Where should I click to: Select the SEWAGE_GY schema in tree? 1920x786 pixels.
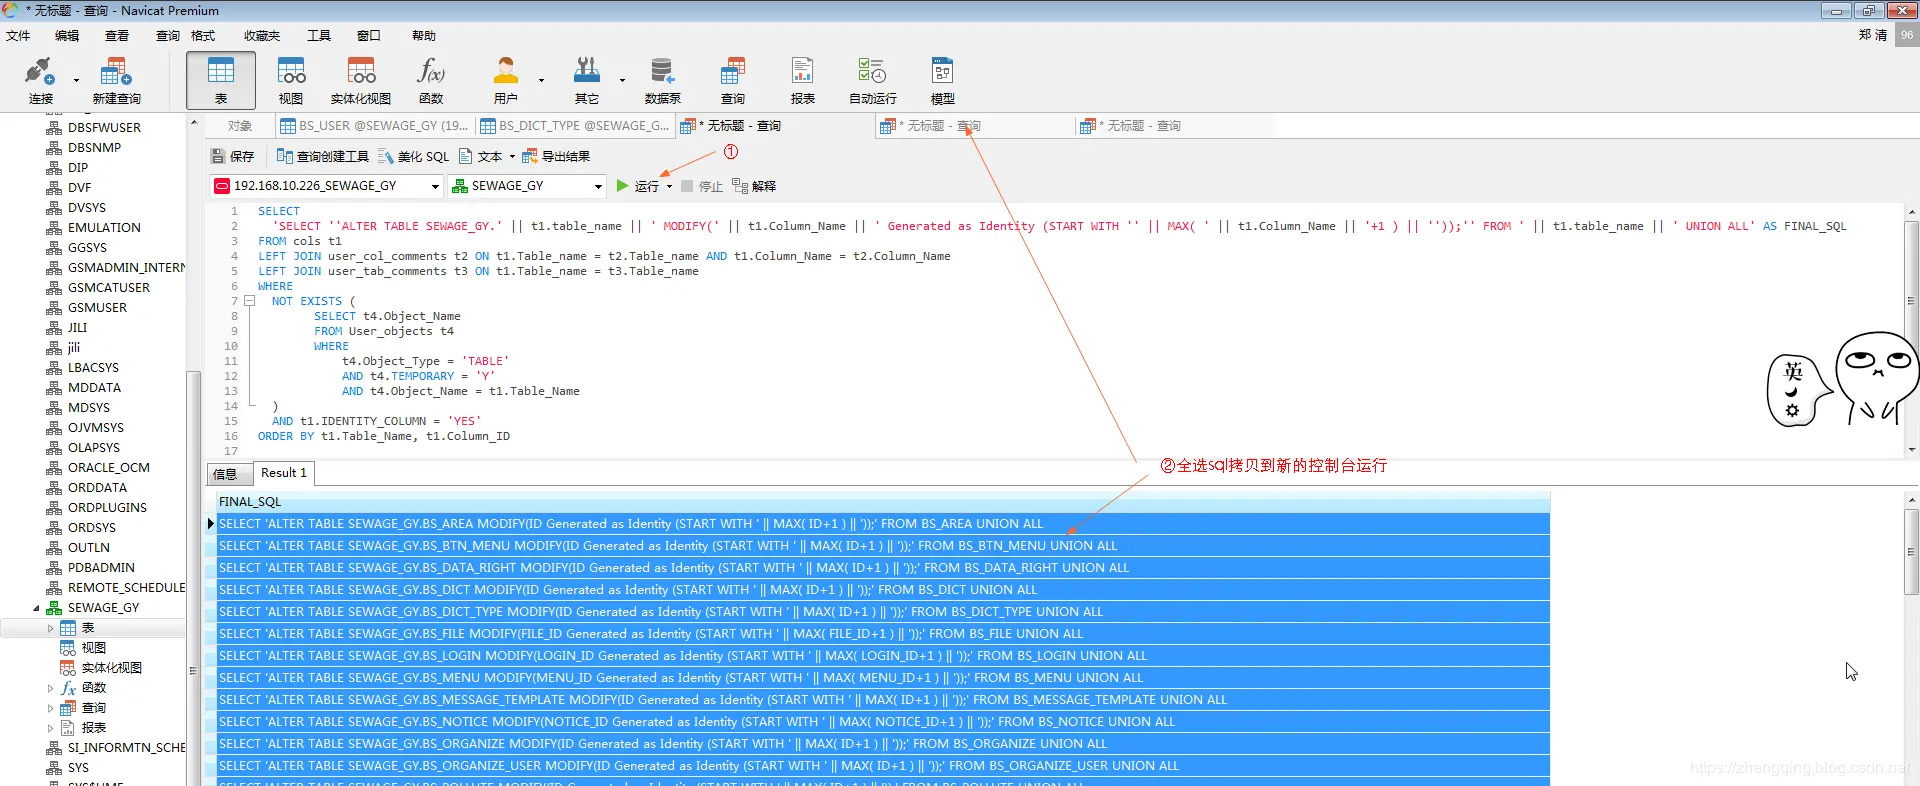click(x=103, y=607)
